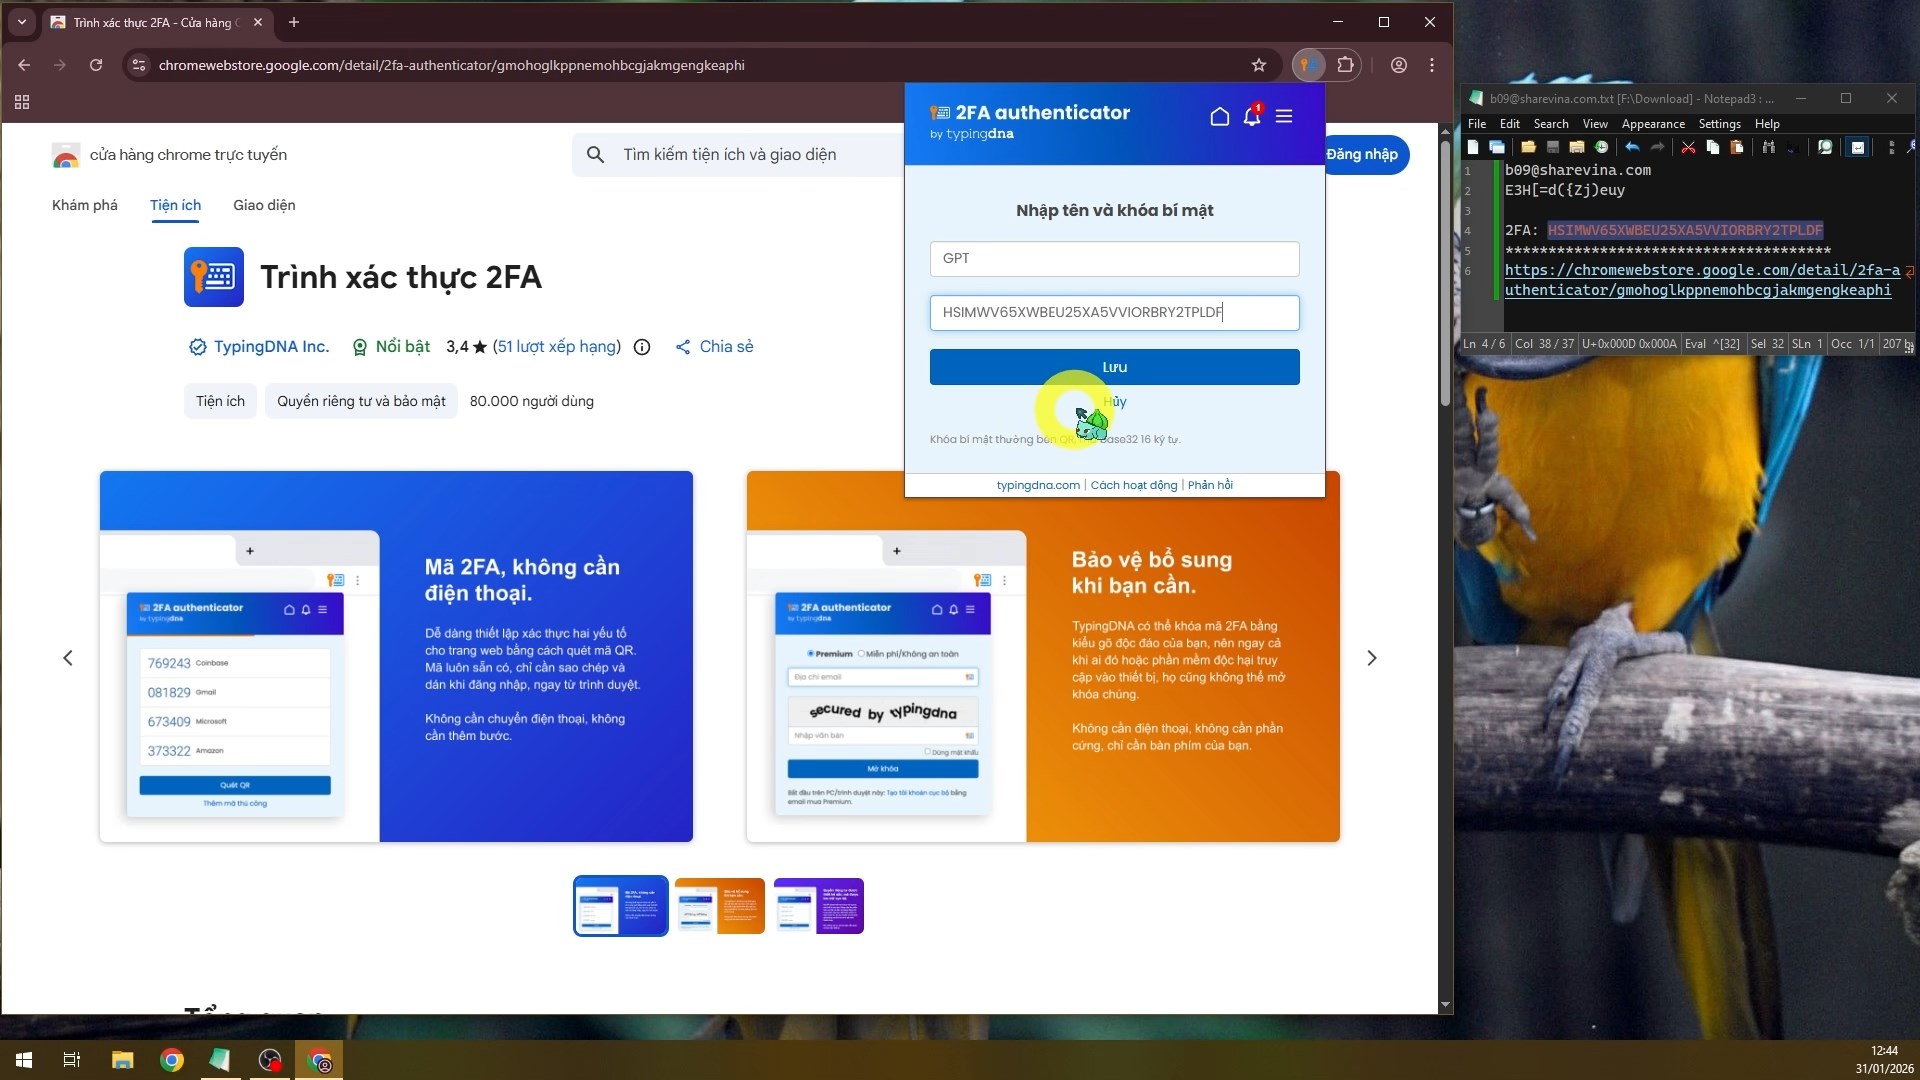This screenshot has width=1920, height=1080.
Task: Open Notepad3 Appearance menu
Action: (x=1653, y=124)
